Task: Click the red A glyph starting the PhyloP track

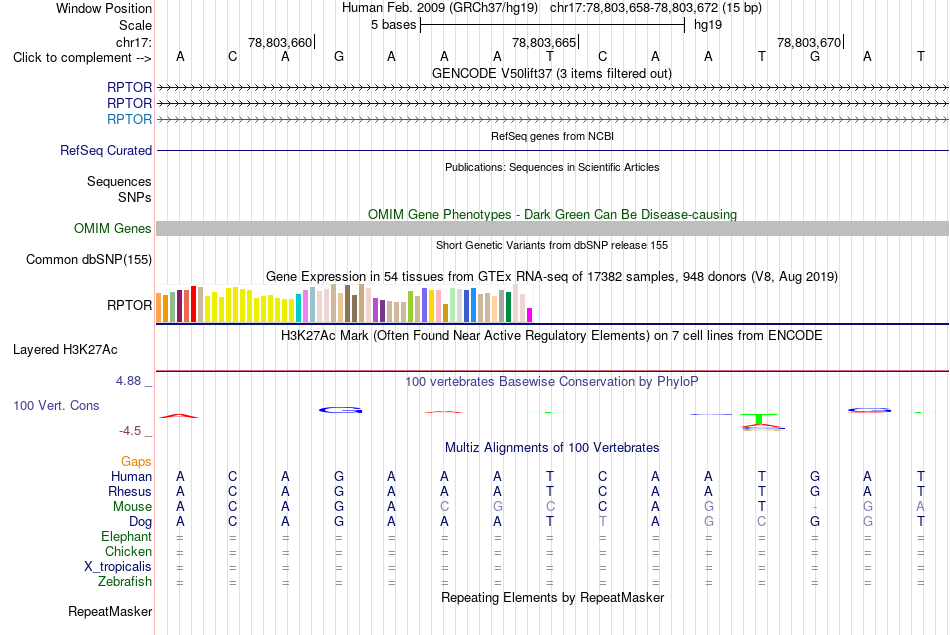Action: [179, 416]
